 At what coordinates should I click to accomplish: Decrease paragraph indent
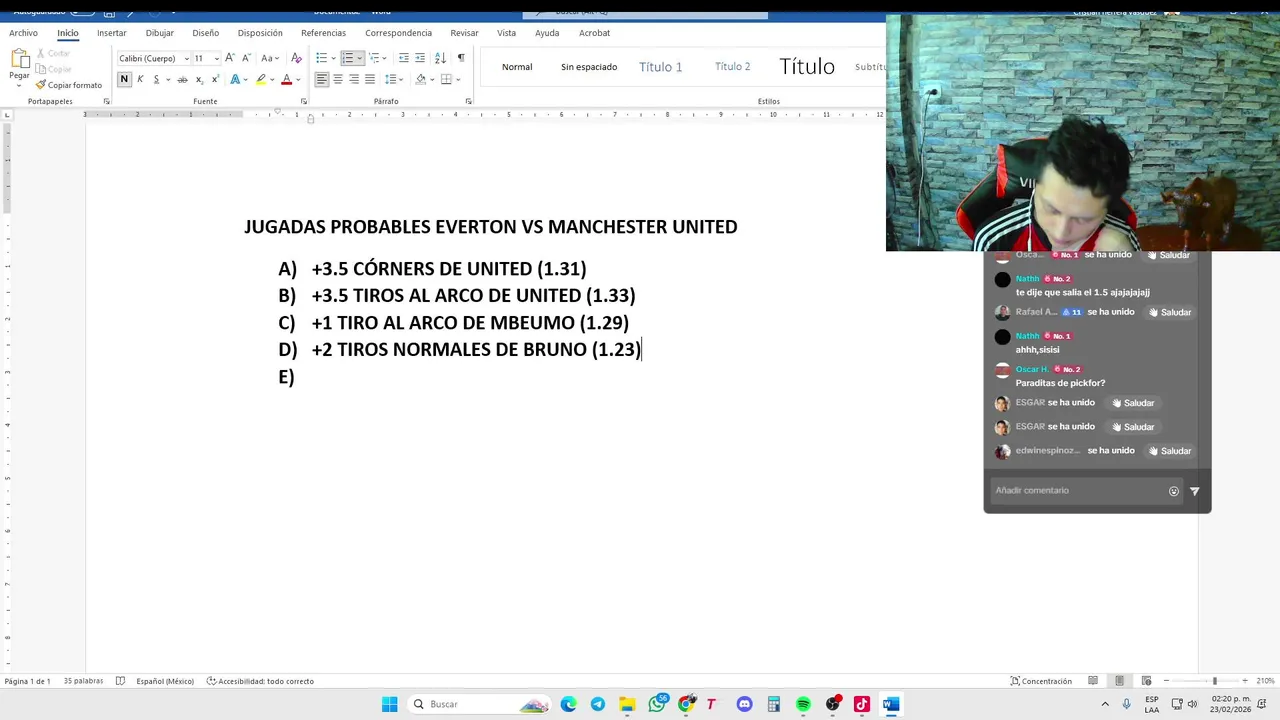tap(403, 58)
